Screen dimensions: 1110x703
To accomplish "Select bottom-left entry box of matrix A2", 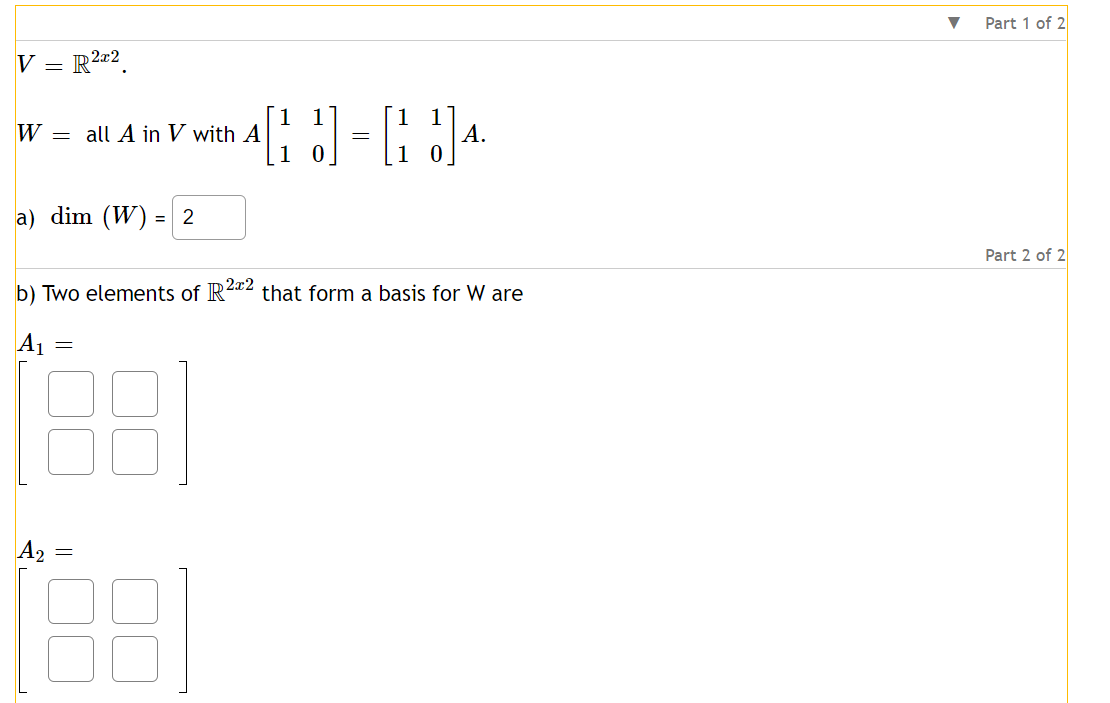I will point(71,658).
